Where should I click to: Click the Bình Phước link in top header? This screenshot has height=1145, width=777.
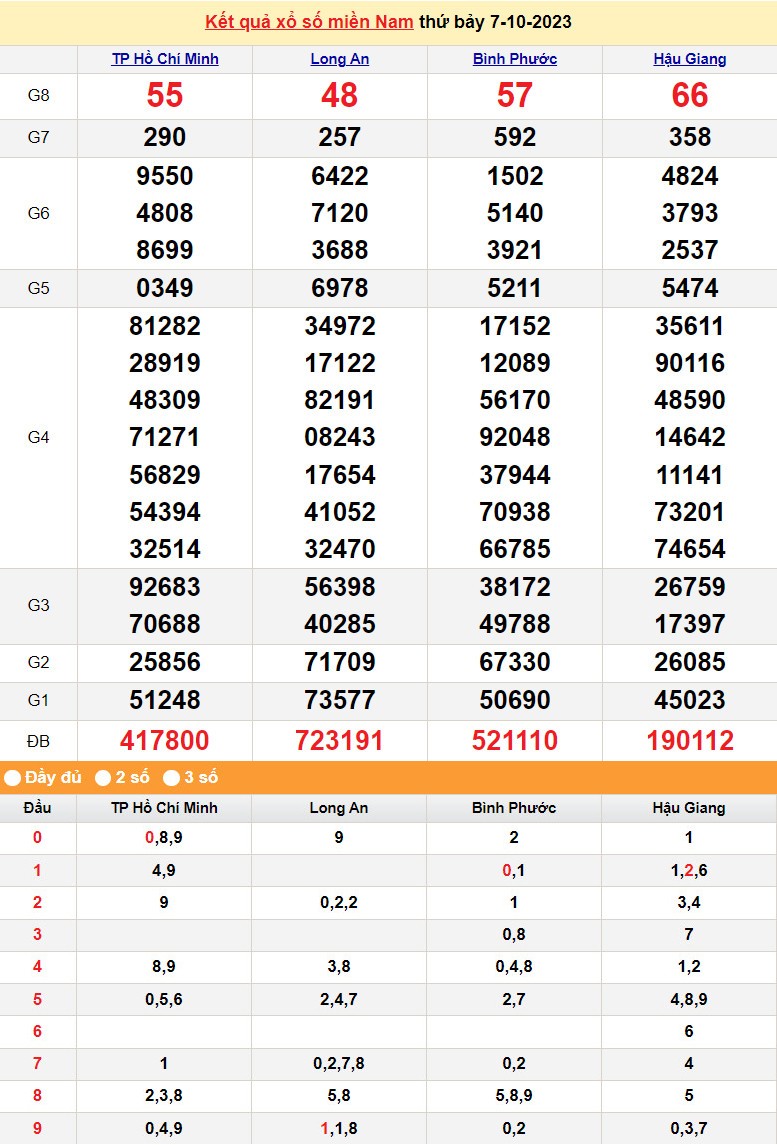pyautogui.click(x=515, y=59)
